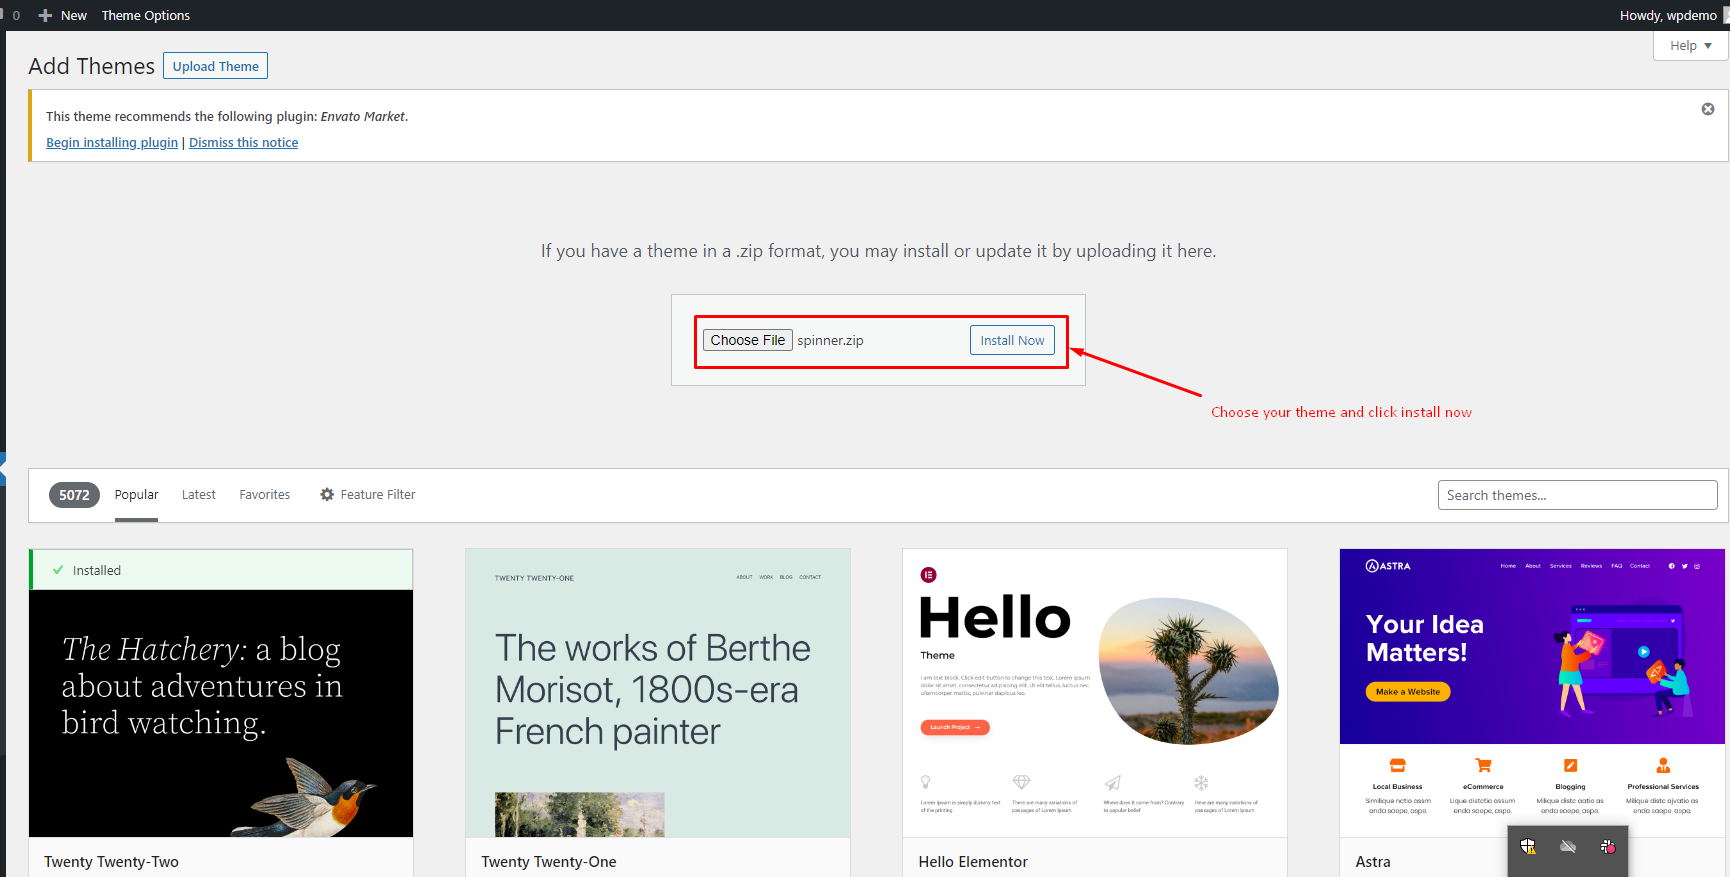Click the OneDrive cloud tray icon
The image size is (1730, 877).
click(1568, 847)
